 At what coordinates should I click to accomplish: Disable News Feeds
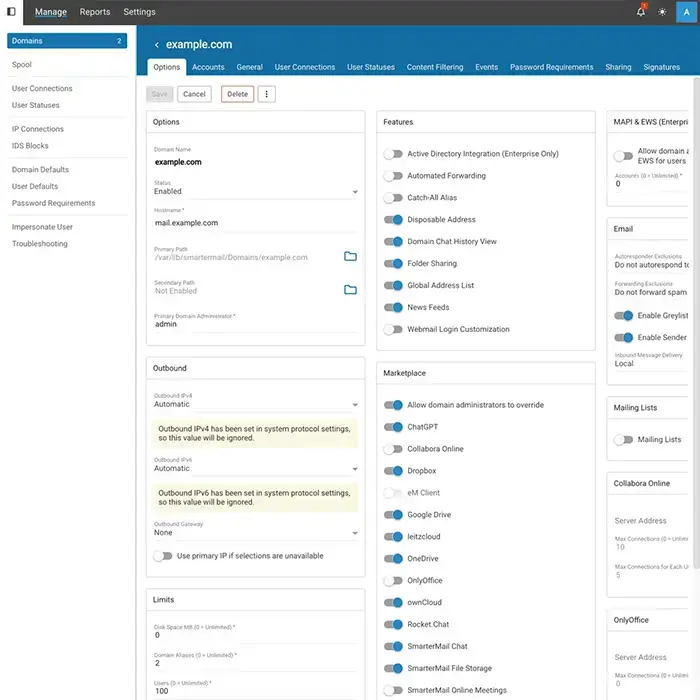393,307
